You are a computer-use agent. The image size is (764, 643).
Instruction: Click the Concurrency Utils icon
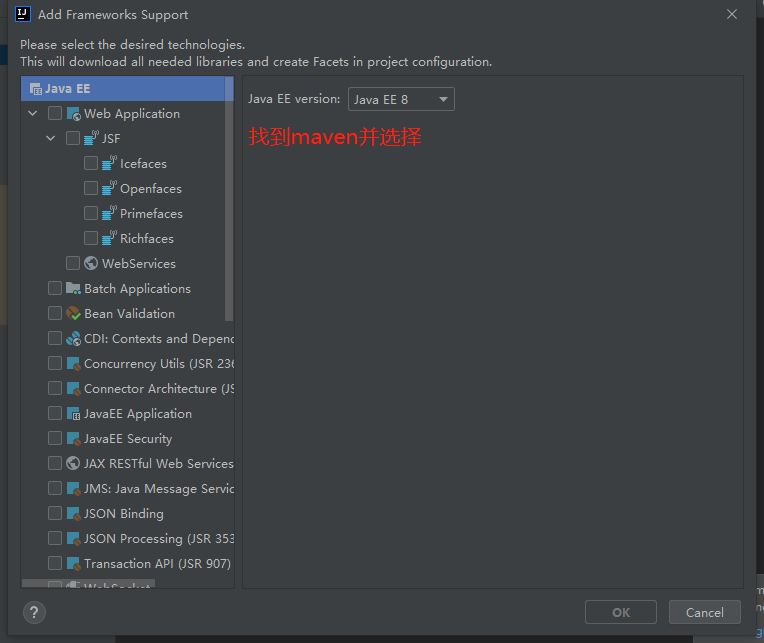click(x=74, y=364)
